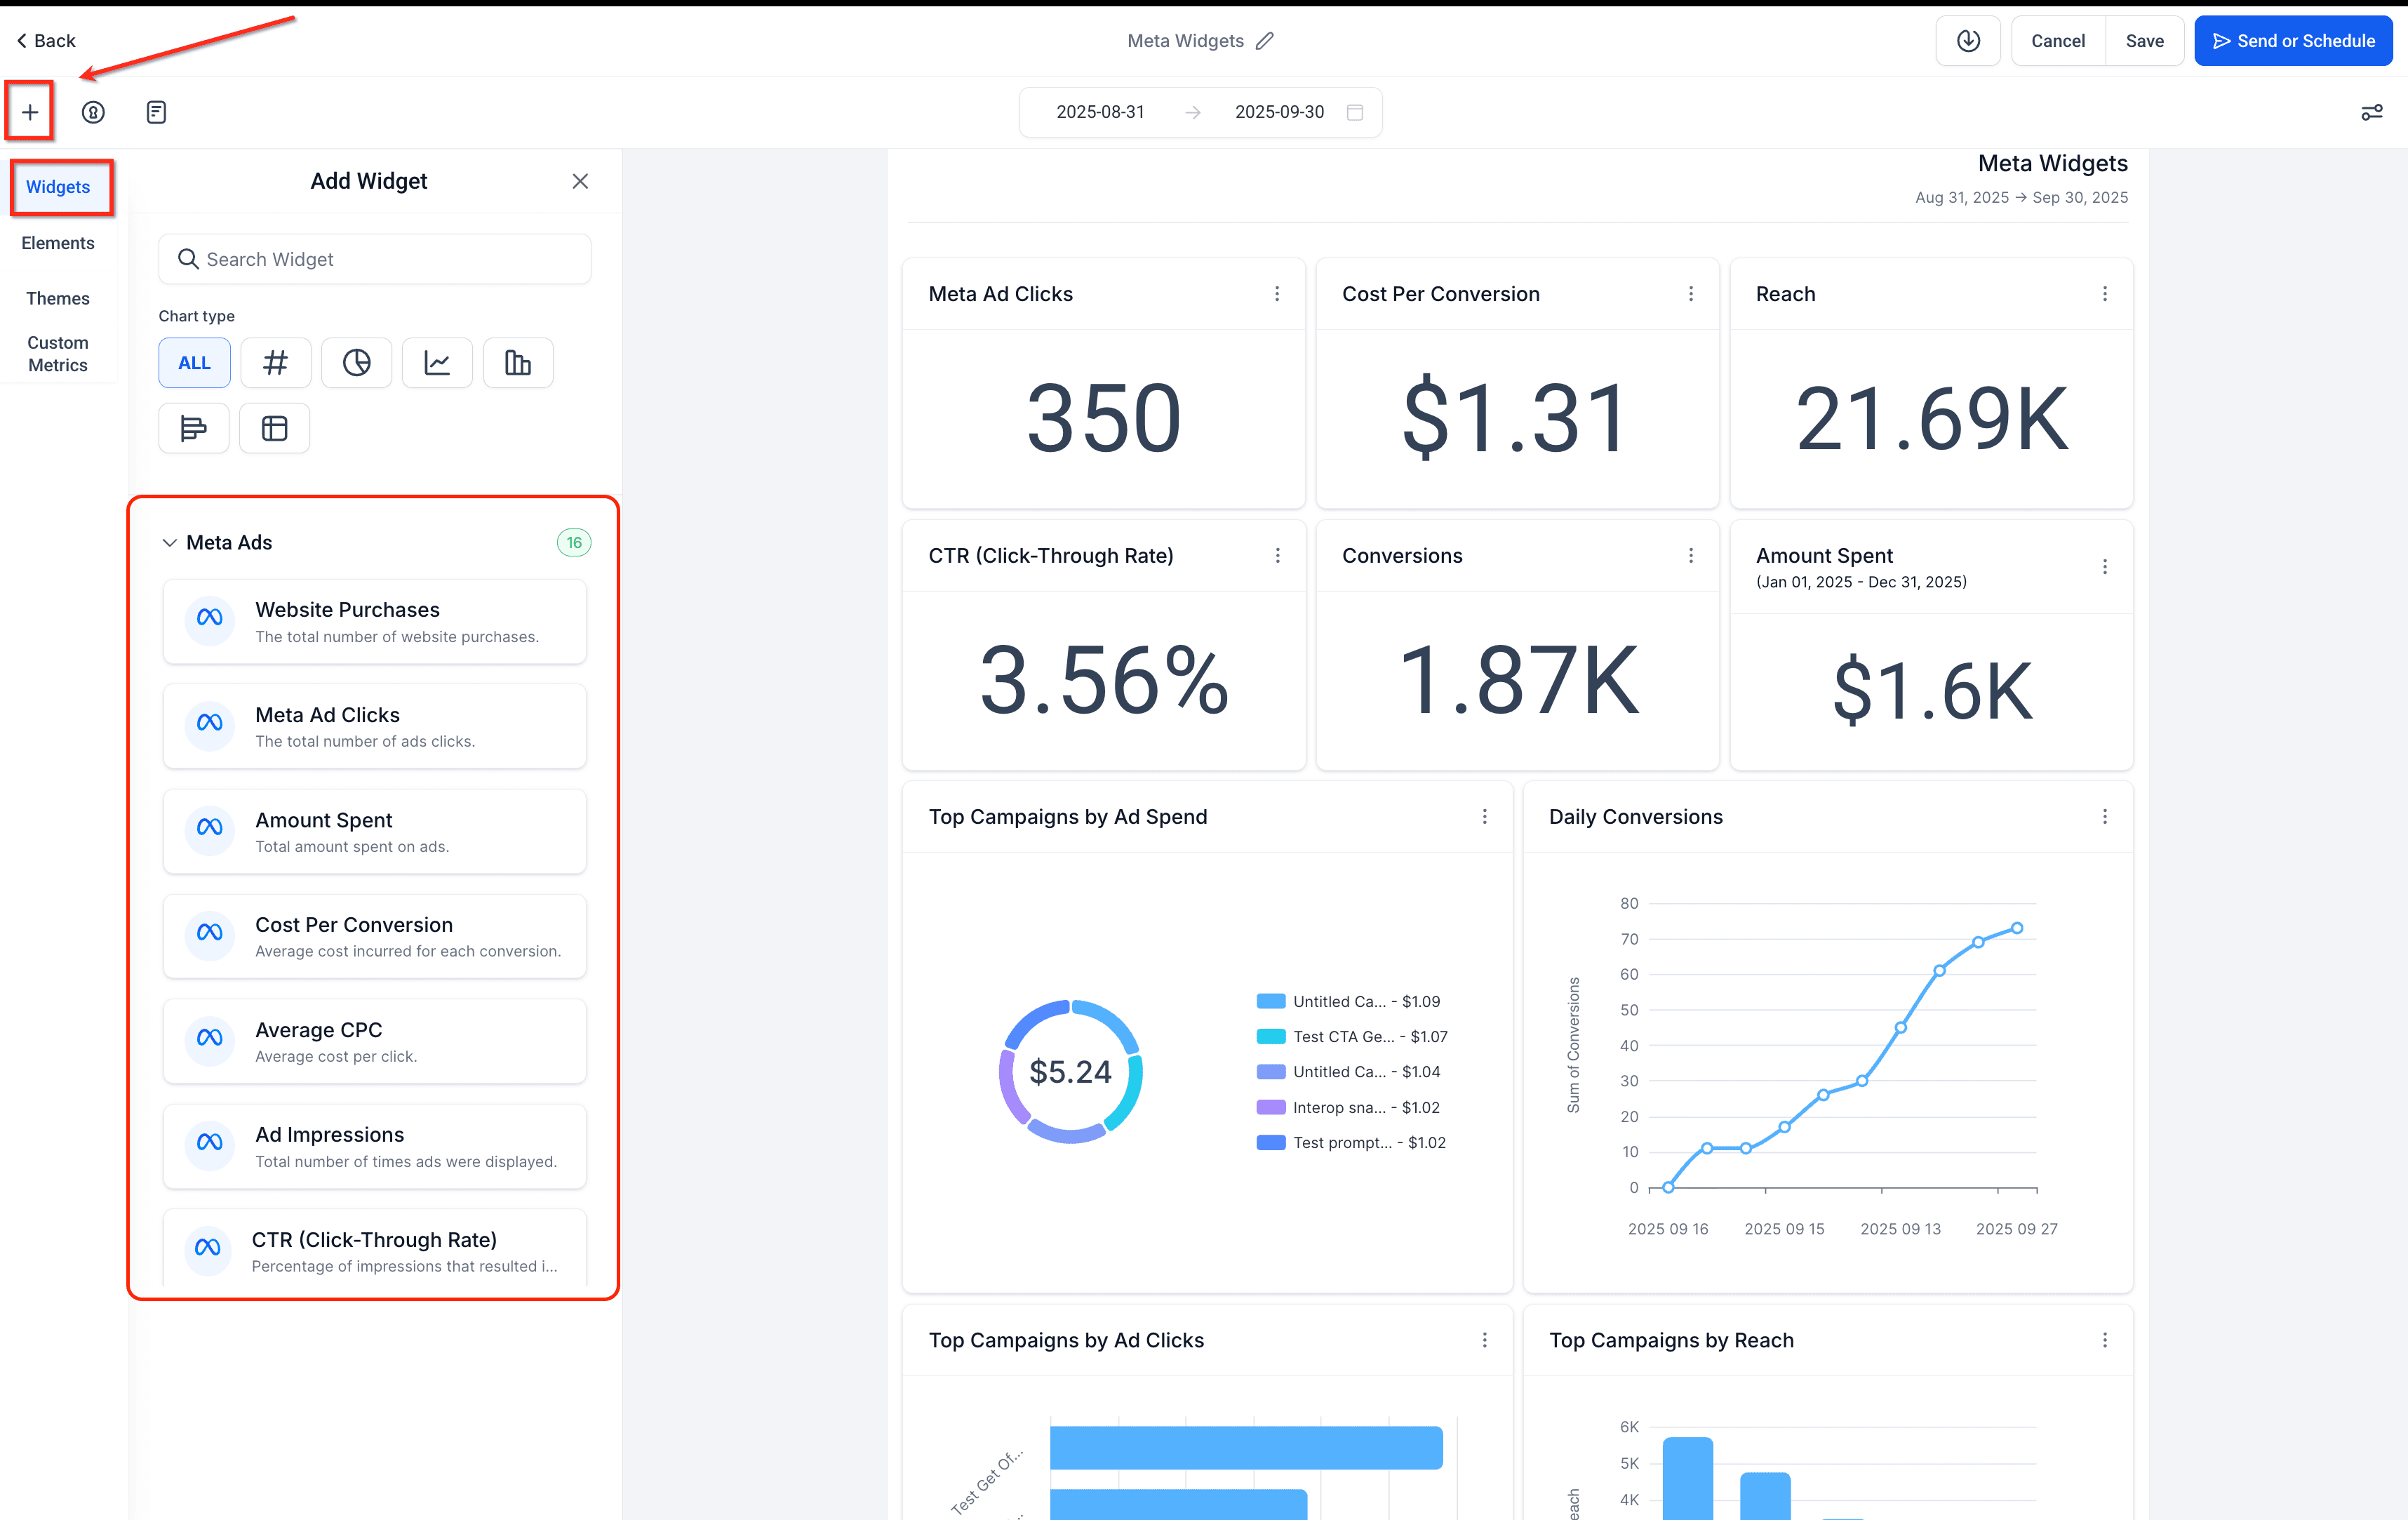Click the $5.24 donut chart center

click(x=1070, y=1071)
